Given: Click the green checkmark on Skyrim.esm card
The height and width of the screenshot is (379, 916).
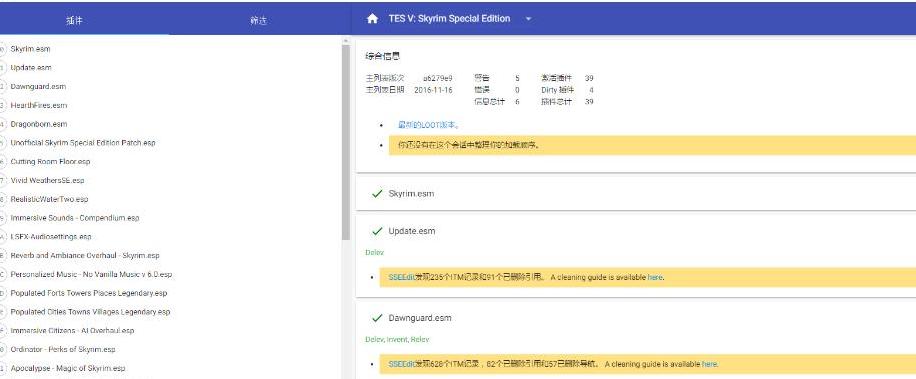Looking at the screenshot, I should click(x=377, y=193).
